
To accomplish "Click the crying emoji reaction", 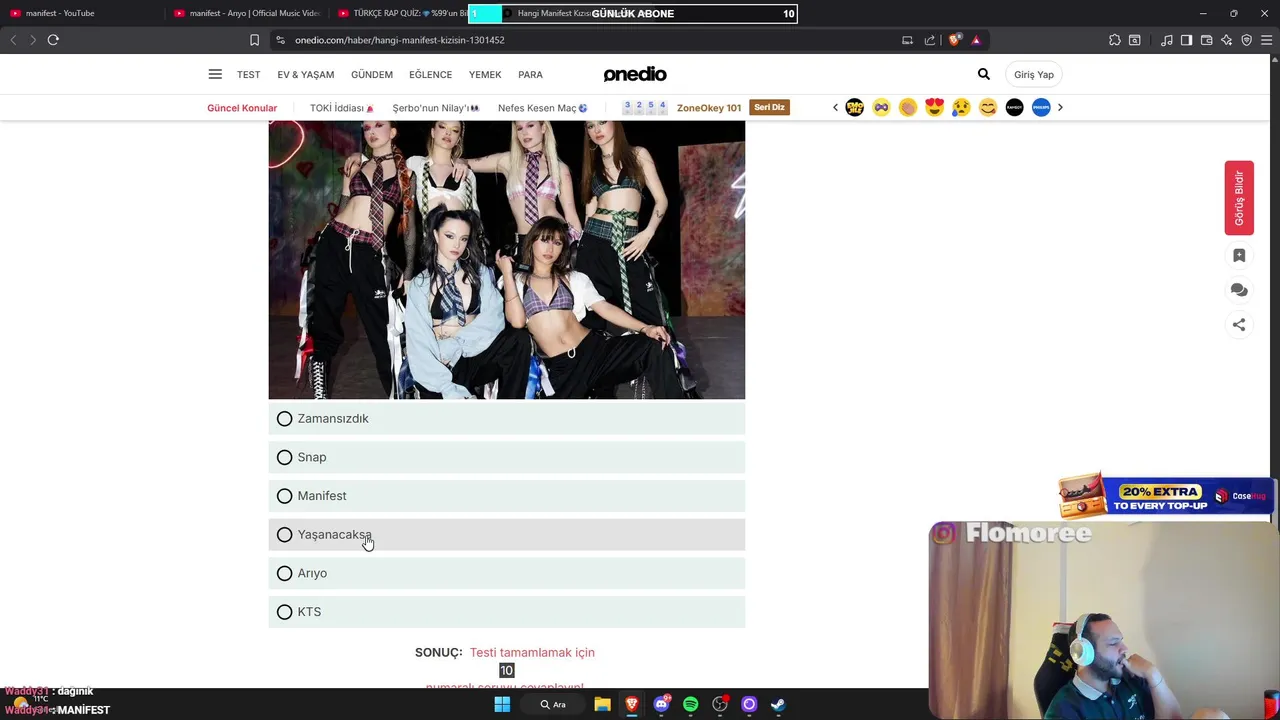I will (x=961, y=107).
